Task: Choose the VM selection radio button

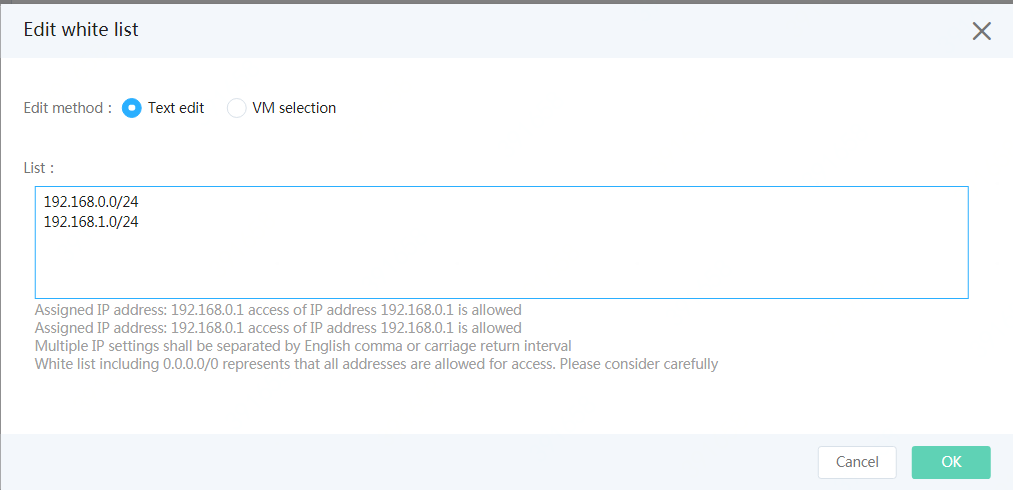Action: pos(236,108)
